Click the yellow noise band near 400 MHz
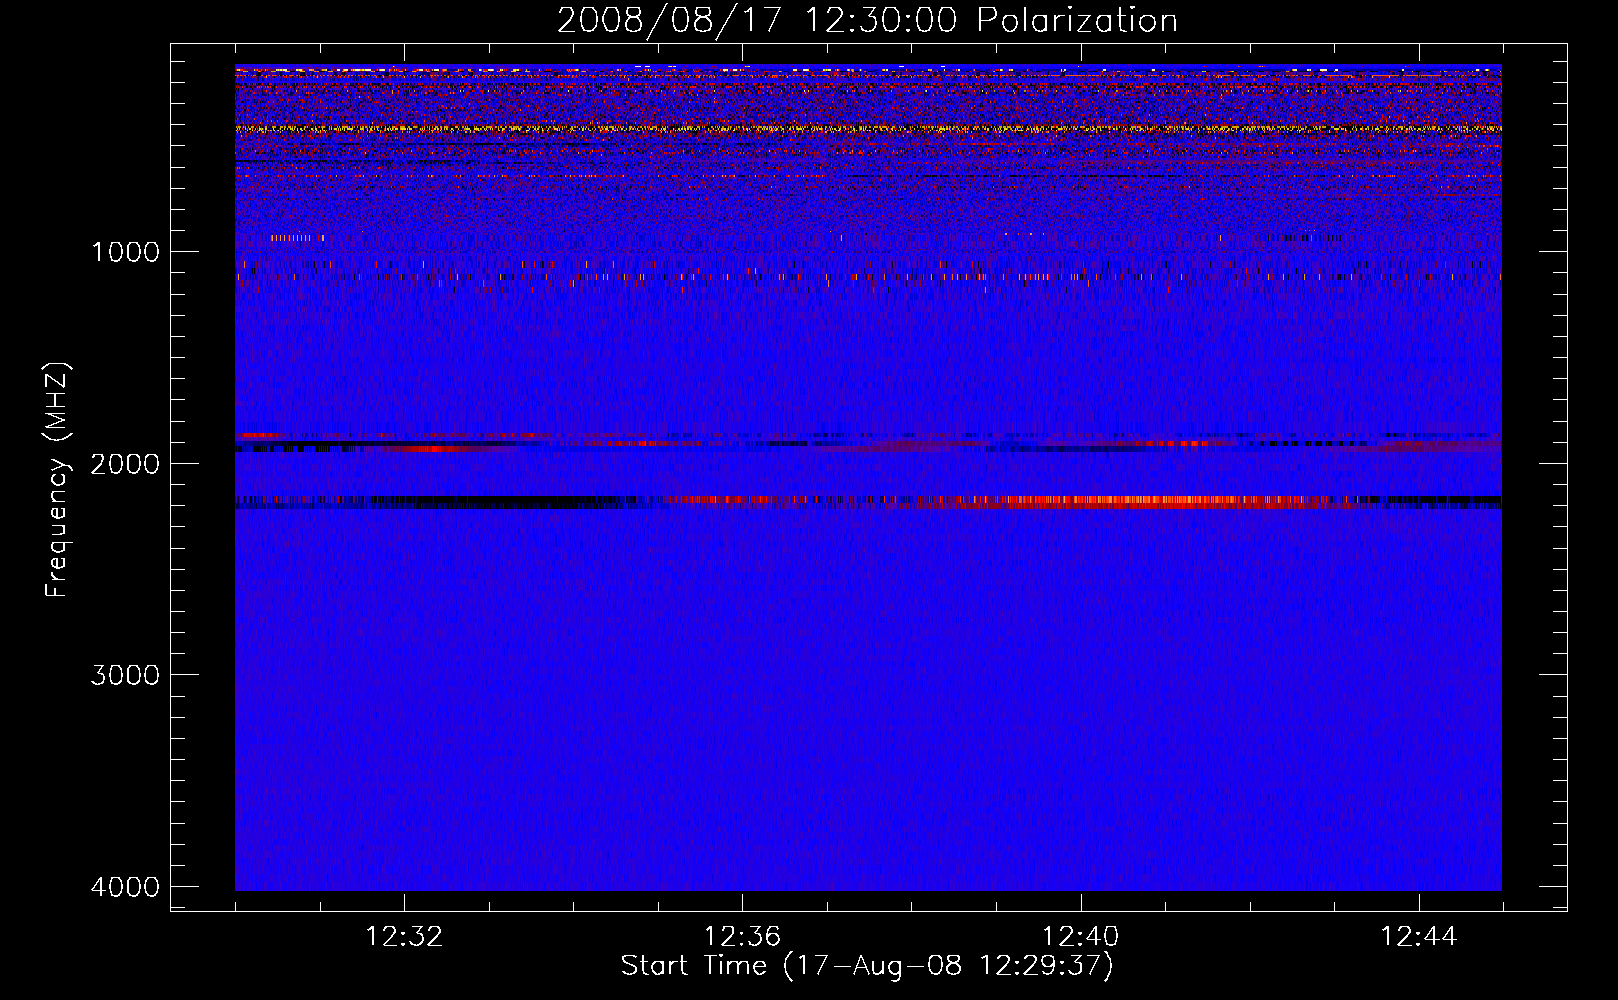1618x1000 pixels. click(x=868, y=128)
